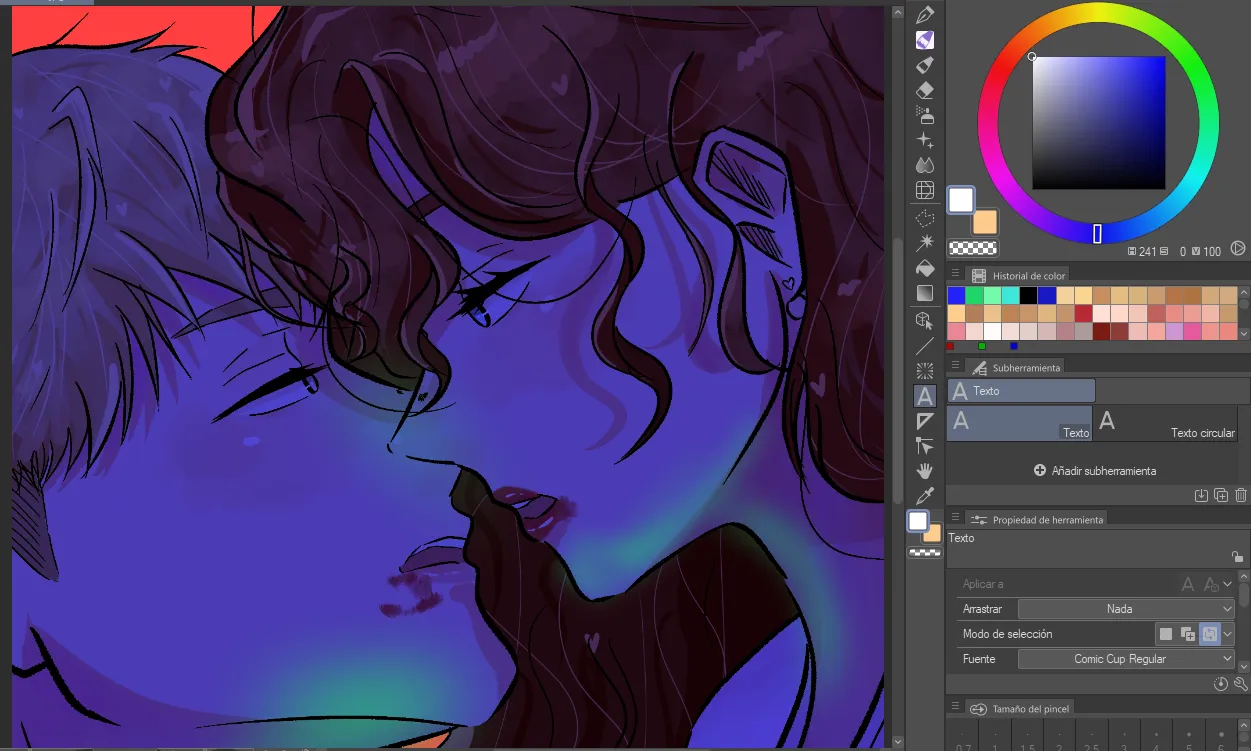This screenshot has height=751, width=1251.
Task: Click the reset tool properties clock icon
Action: pyautogui.click(x=1221, y=684)
